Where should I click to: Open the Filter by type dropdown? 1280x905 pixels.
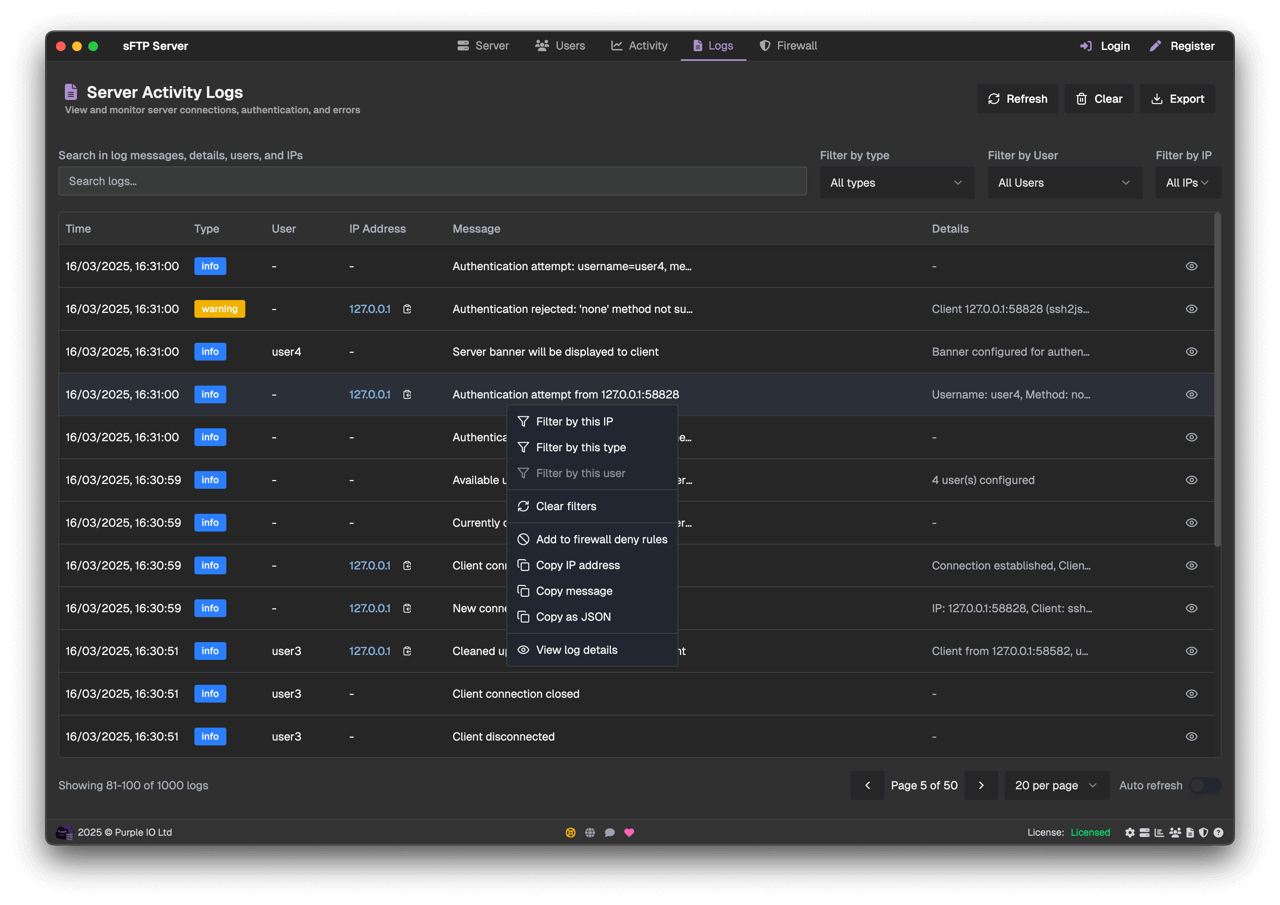point(896,183)
